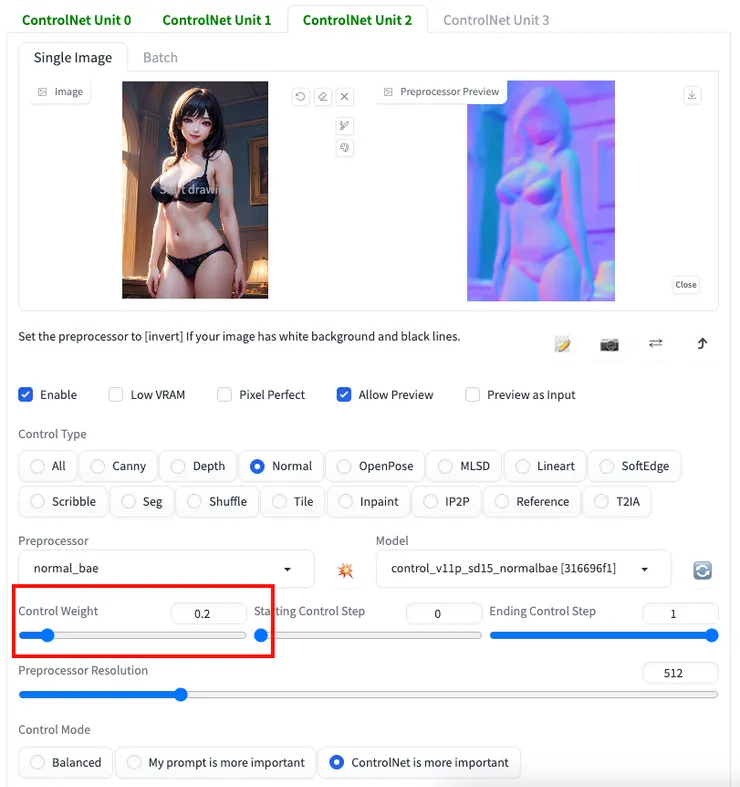Enable the Low VRAM checkbox
The height and width of the screenshot is (787, 740).
tap(116, 395)
